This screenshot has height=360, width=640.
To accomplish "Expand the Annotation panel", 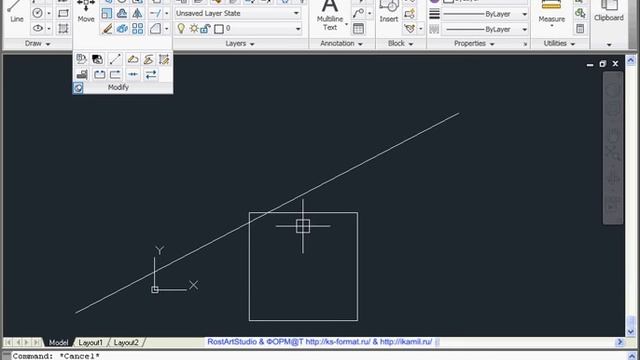I will pos(341,43).
